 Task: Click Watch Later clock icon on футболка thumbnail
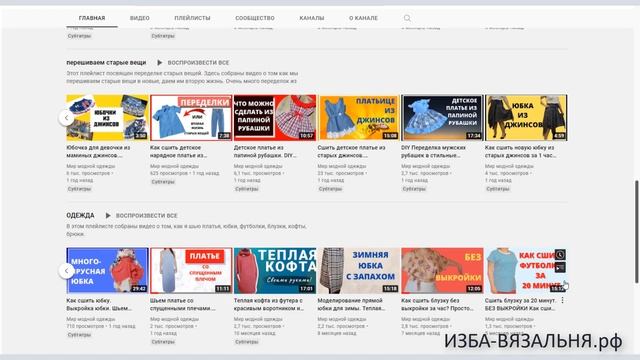pos(560,255)
